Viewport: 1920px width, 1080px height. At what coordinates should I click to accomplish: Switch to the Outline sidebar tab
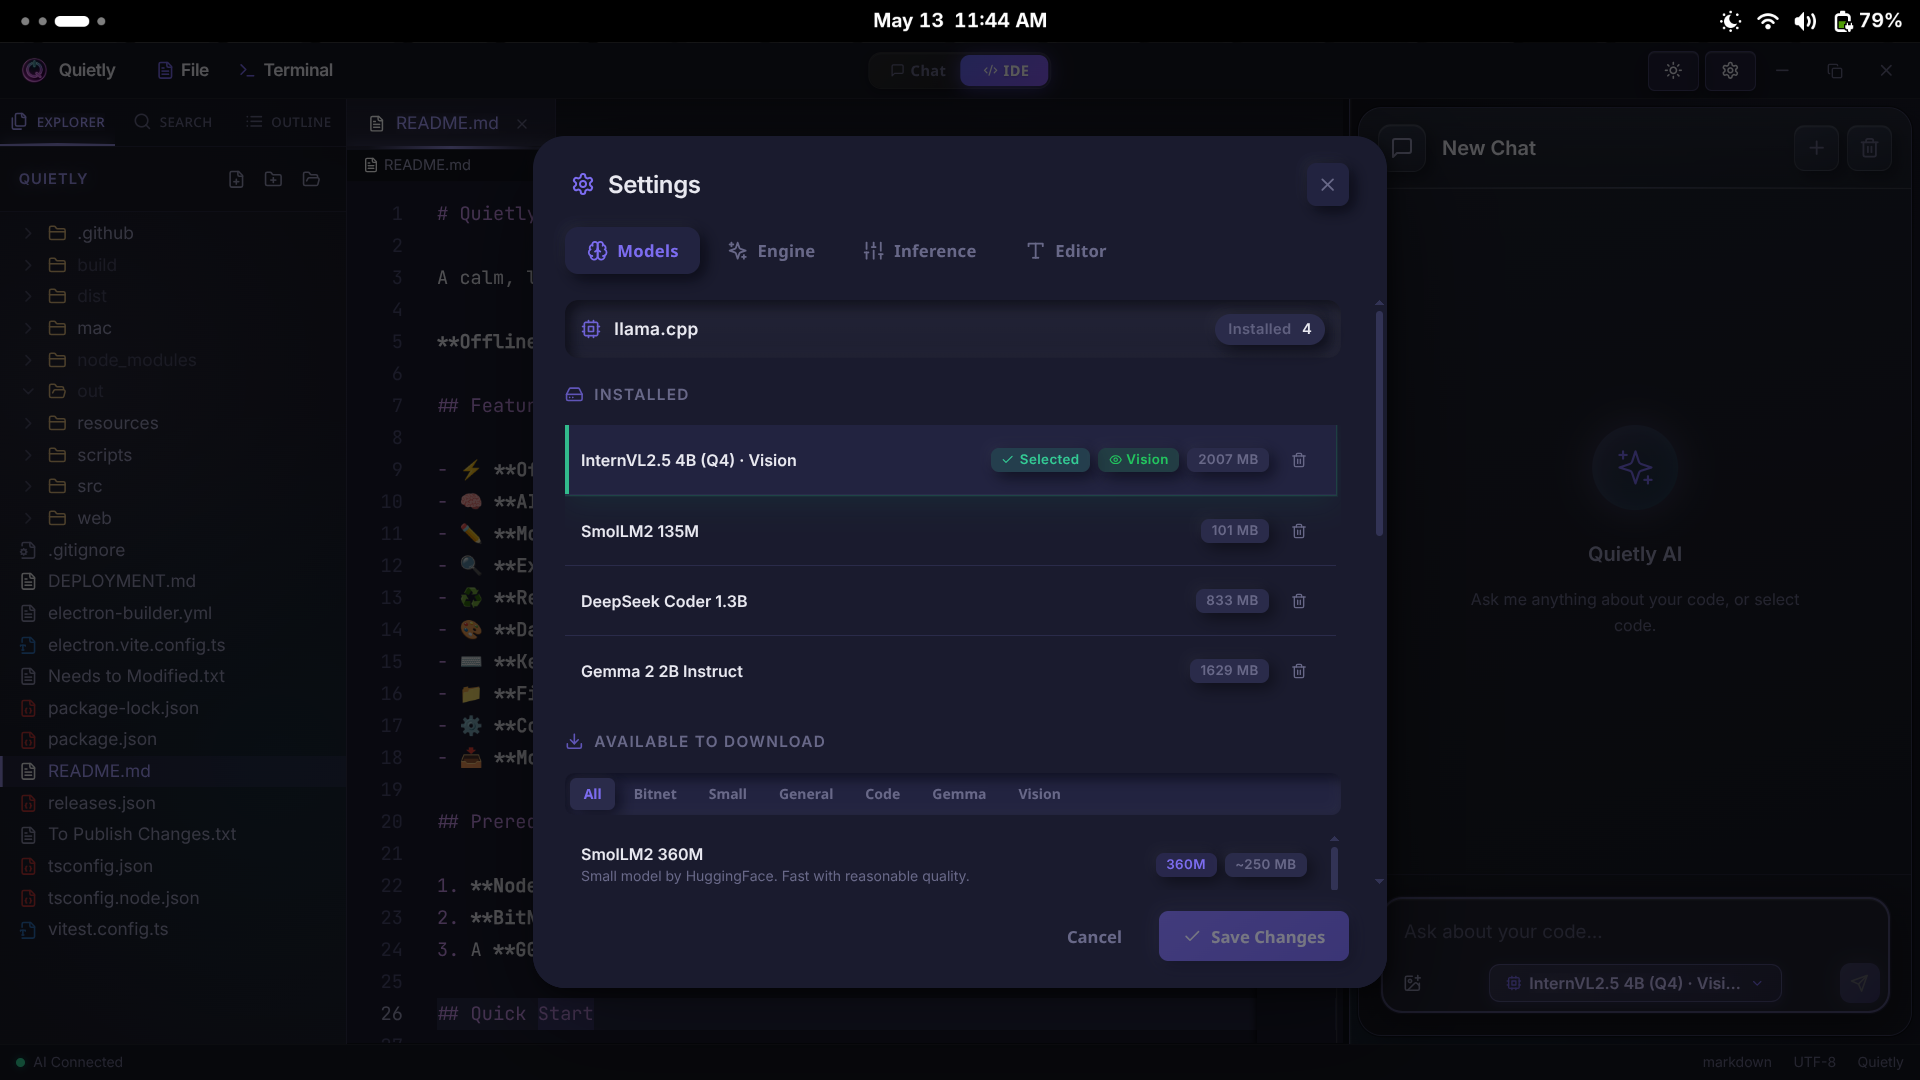[x=288, y=122]
